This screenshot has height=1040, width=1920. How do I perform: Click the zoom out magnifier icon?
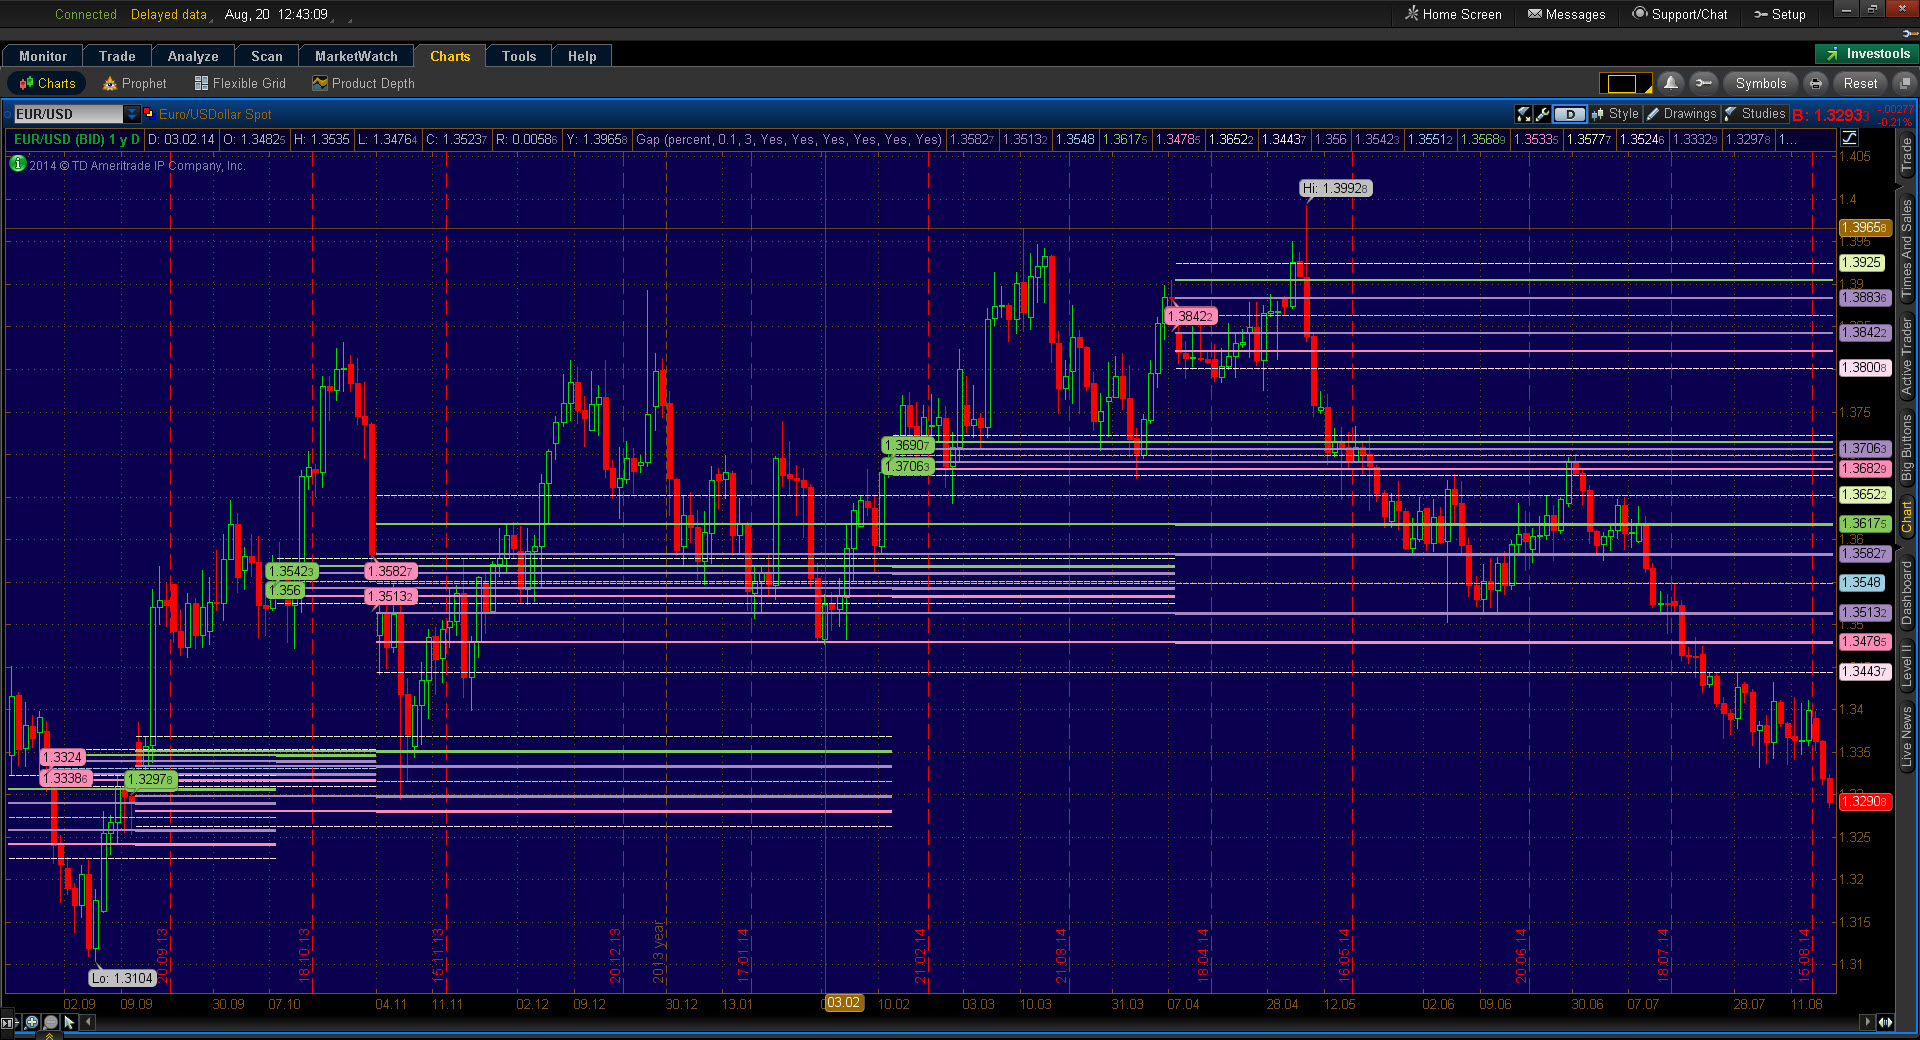[x=50, y=1022]
